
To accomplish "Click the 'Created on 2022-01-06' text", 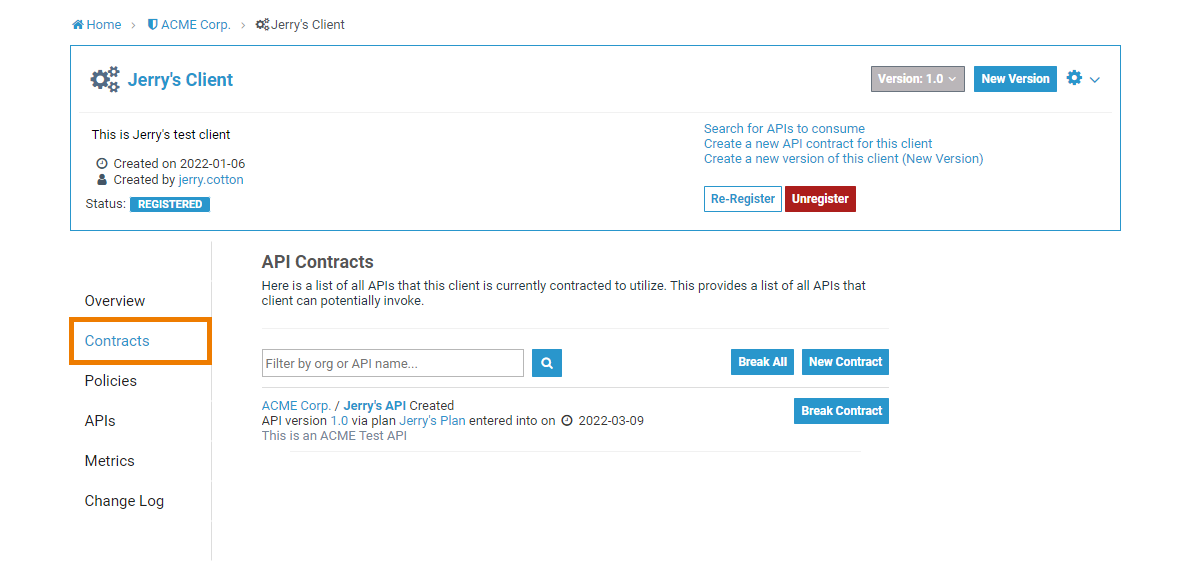I will tap(179, 164).
